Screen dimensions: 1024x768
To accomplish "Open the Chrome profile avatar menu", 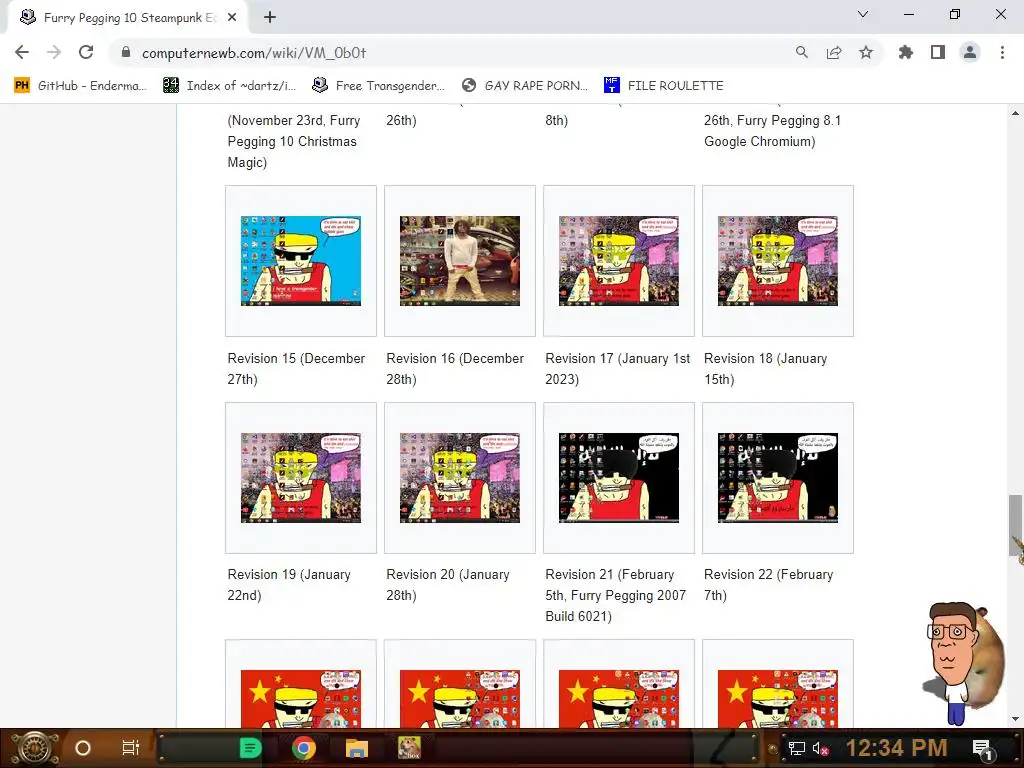I will (970, 52).
